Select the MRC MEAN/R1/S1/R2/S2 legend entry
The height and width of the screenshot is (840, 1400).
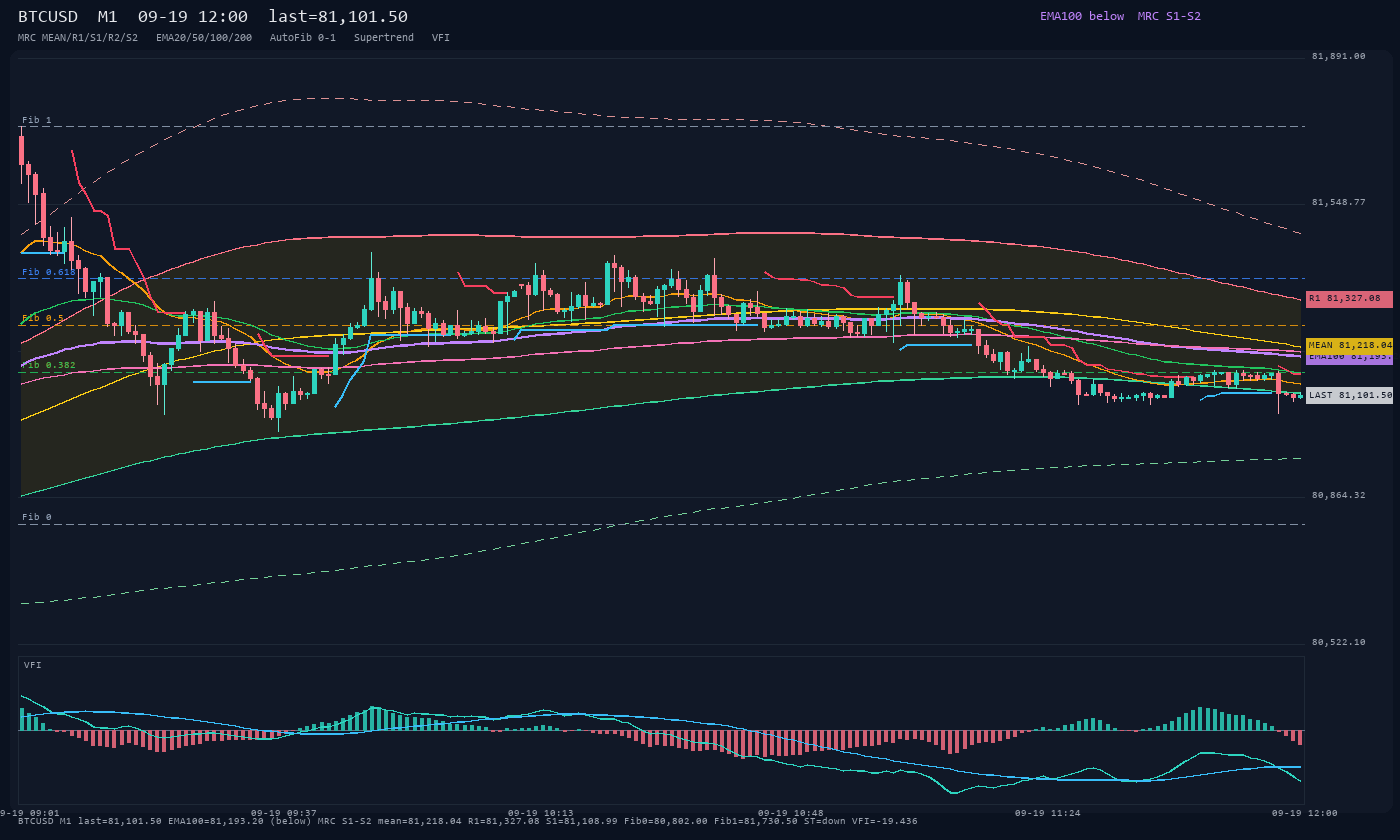click(x=78, y=38)
